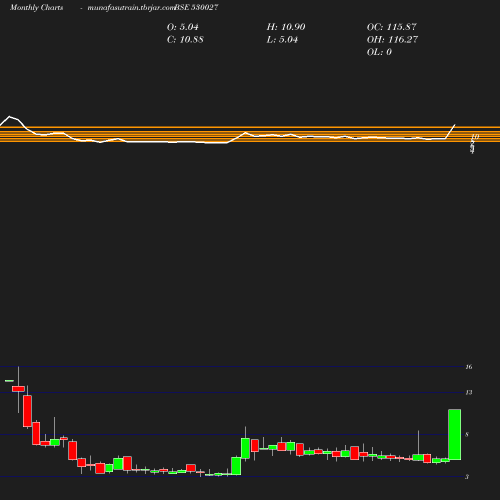The width and height of the screenshot is (500, 500).
Task: Click the BSE 530027 symbol label
Action: point(196,7)
